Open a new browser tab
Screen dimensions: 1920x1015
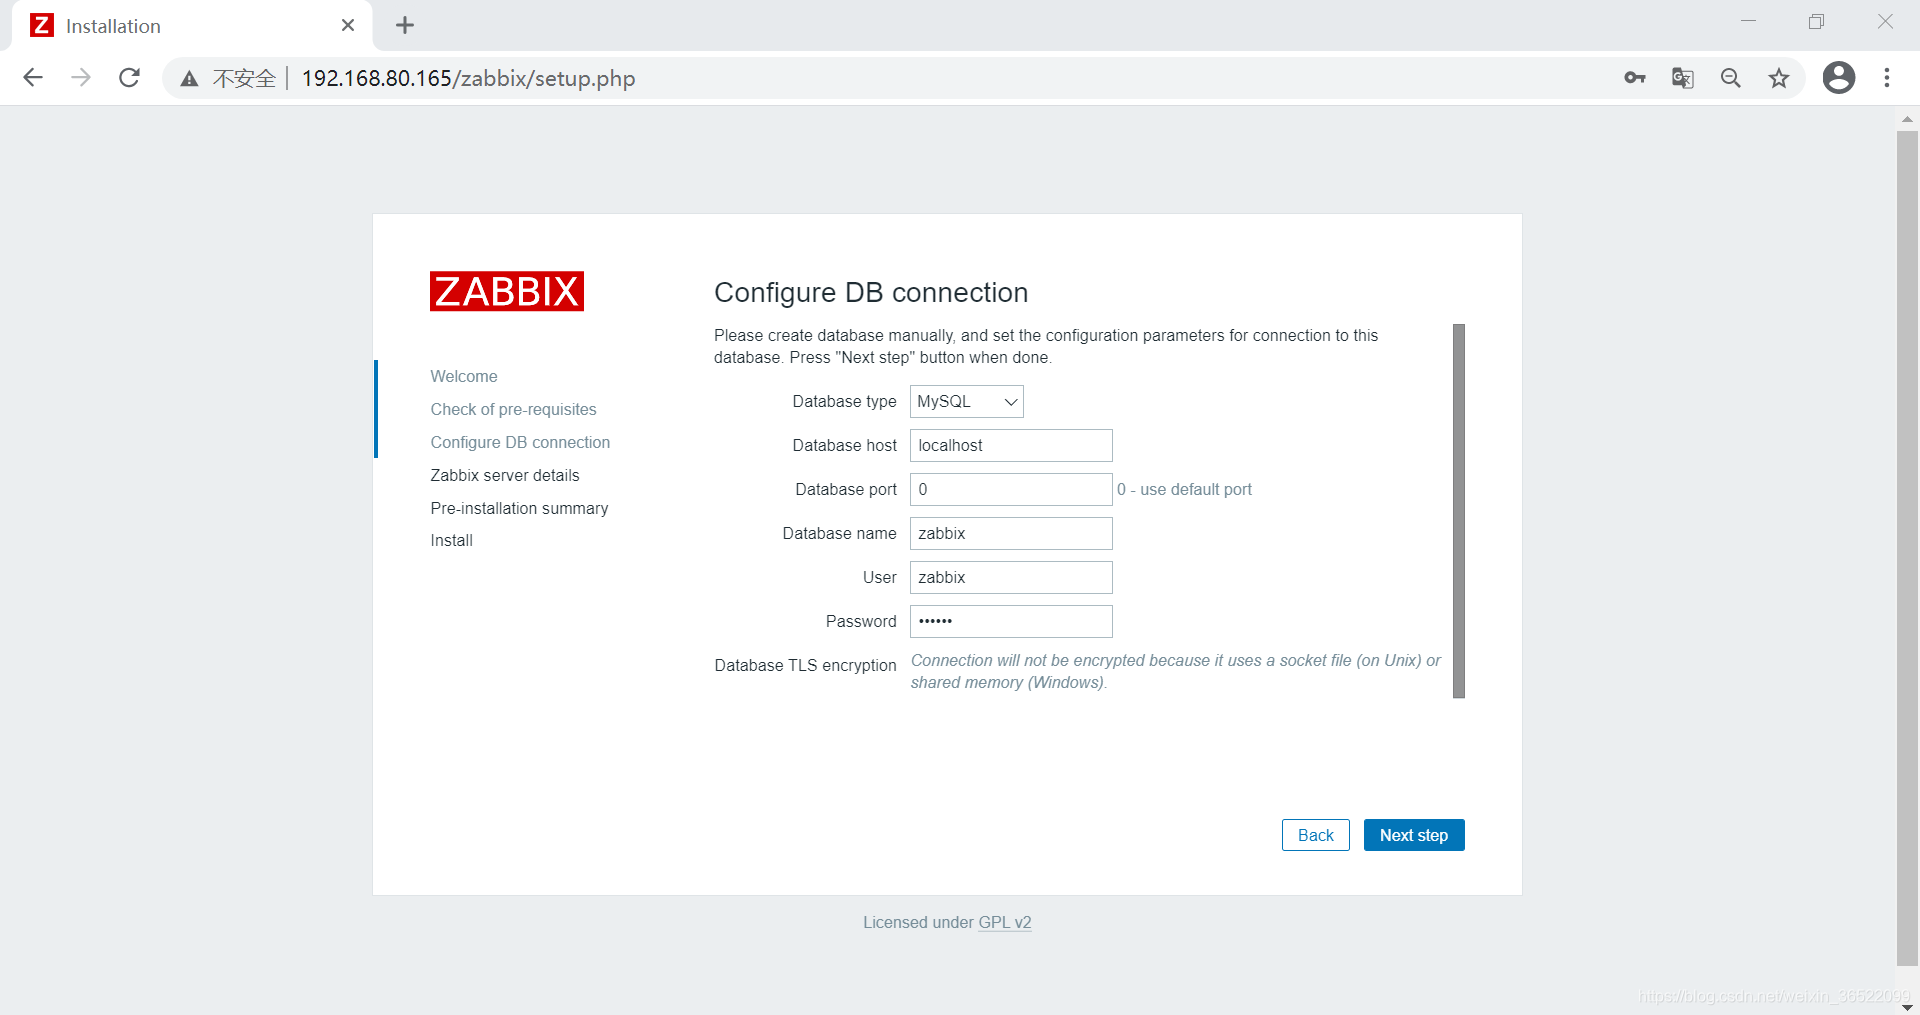pyautogui.click(x=405, y=26)
